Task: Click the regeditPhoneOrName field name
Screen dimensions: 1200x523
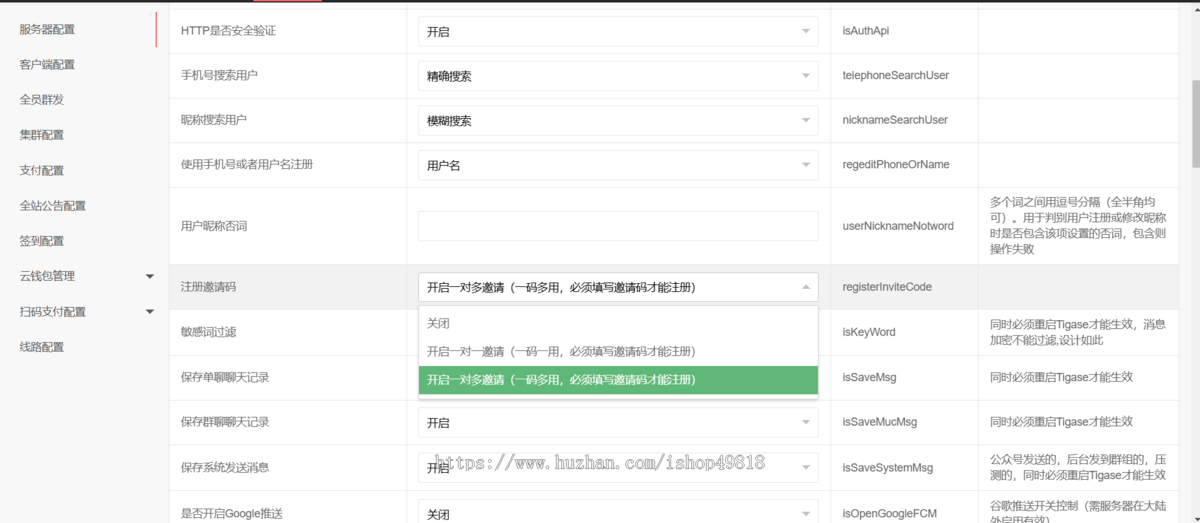Action: [x=896, y=164]
